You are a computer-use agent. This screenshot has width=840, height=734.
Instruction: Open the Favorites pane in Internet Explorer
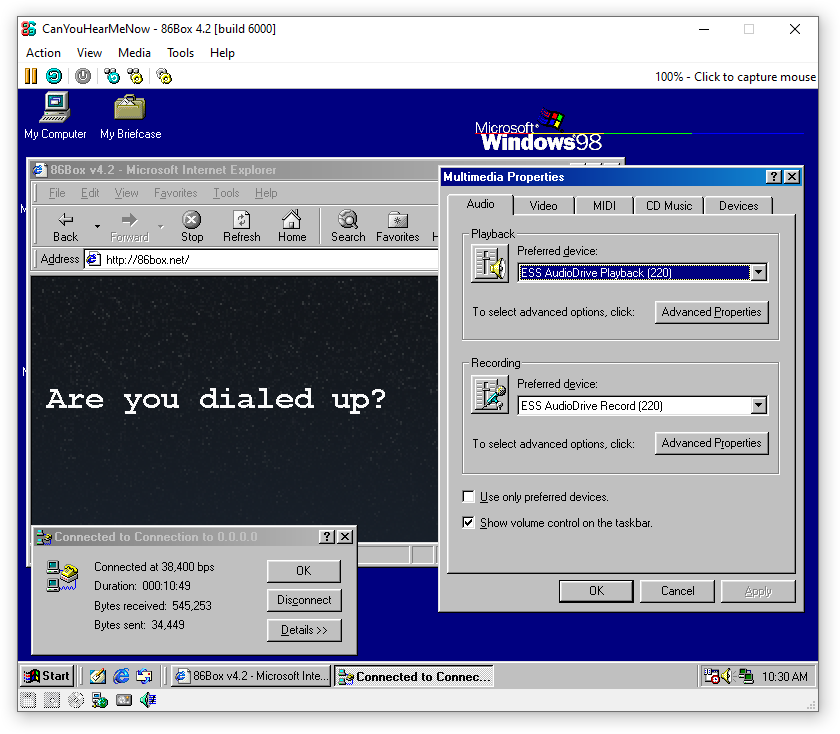click(398, 226)
